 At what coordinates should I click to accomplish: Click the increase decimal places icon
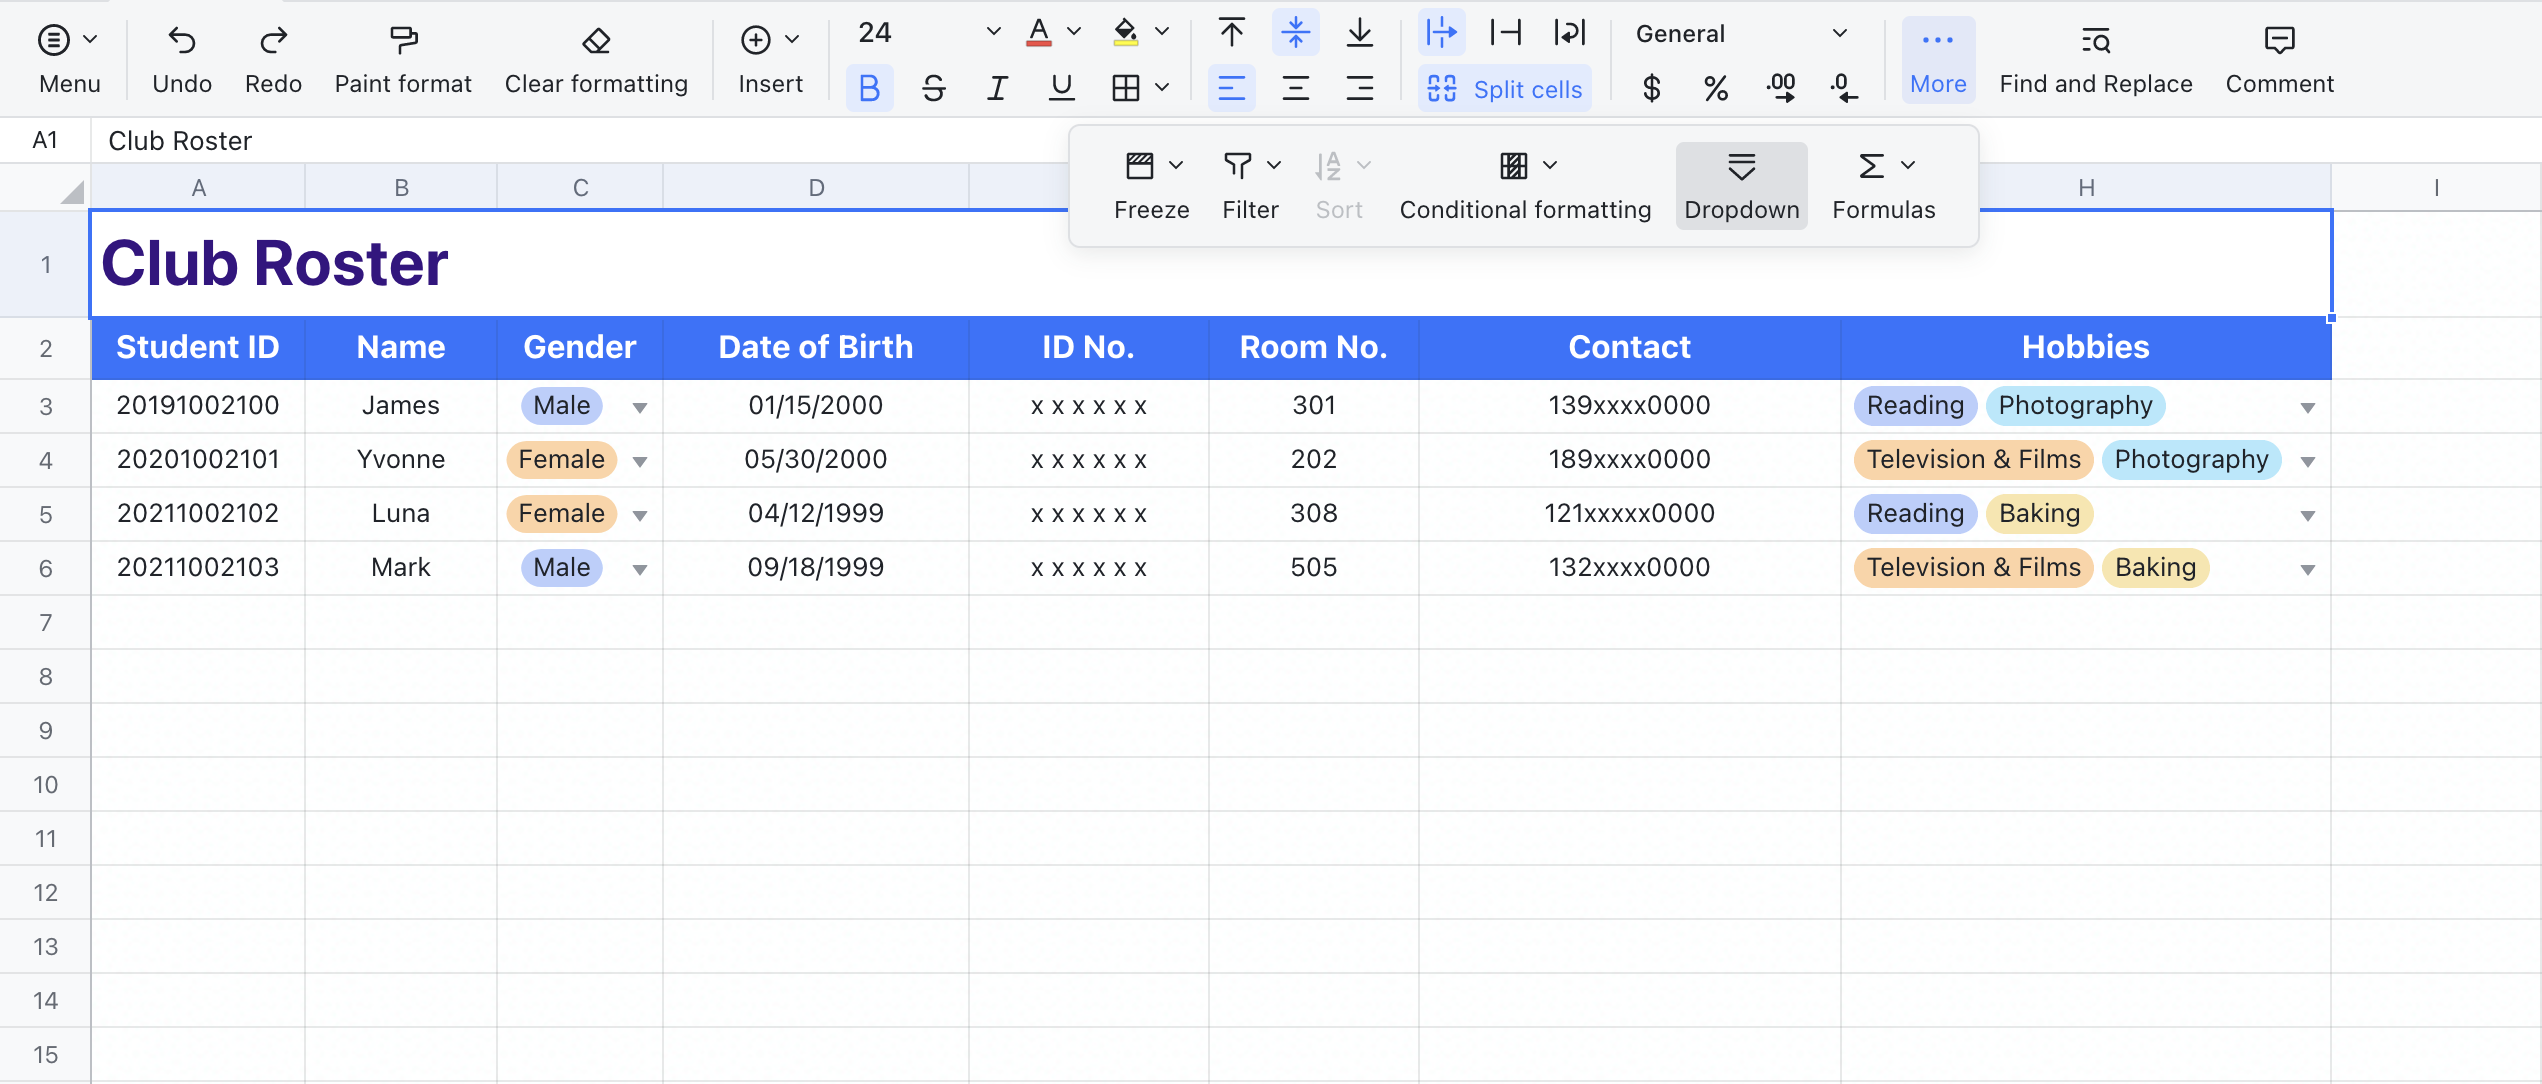(1781, 89)
